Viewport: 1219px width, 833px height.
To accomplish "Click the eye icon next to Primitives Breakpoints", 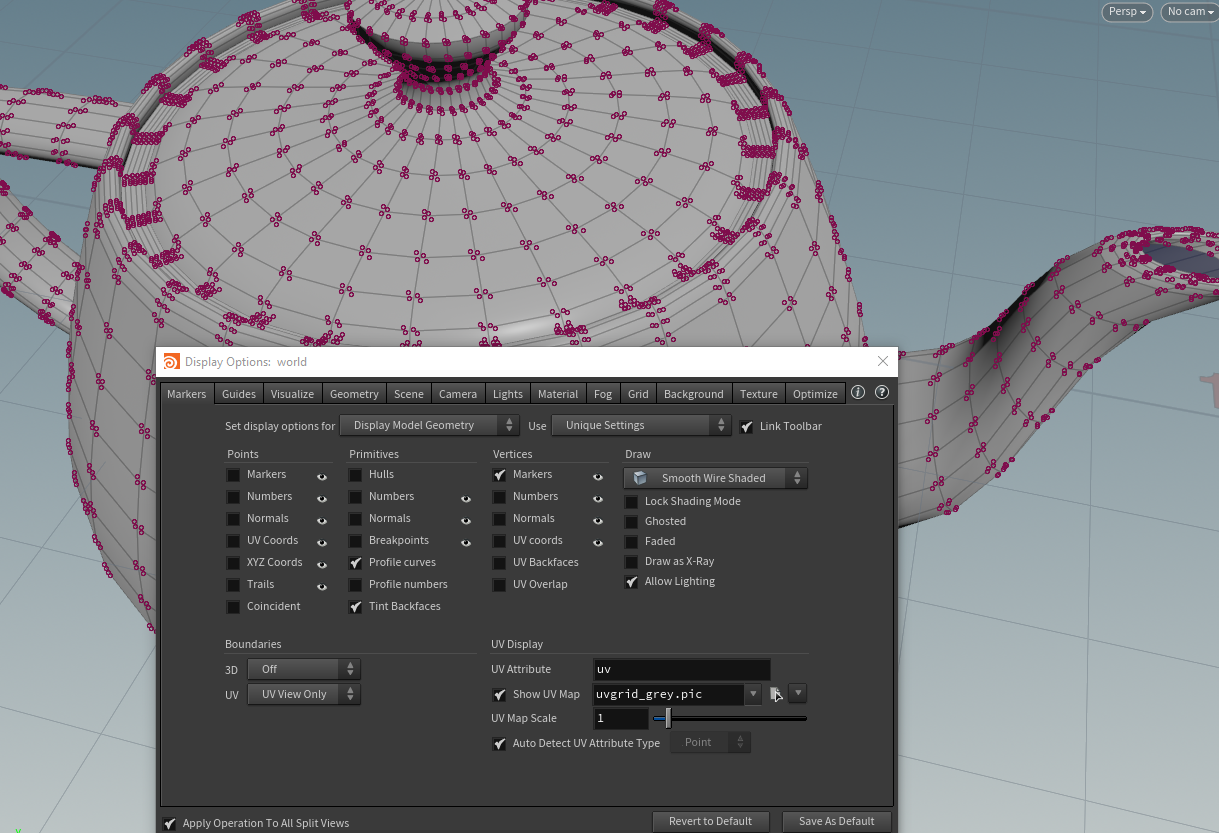I will [x=466, y=542].
